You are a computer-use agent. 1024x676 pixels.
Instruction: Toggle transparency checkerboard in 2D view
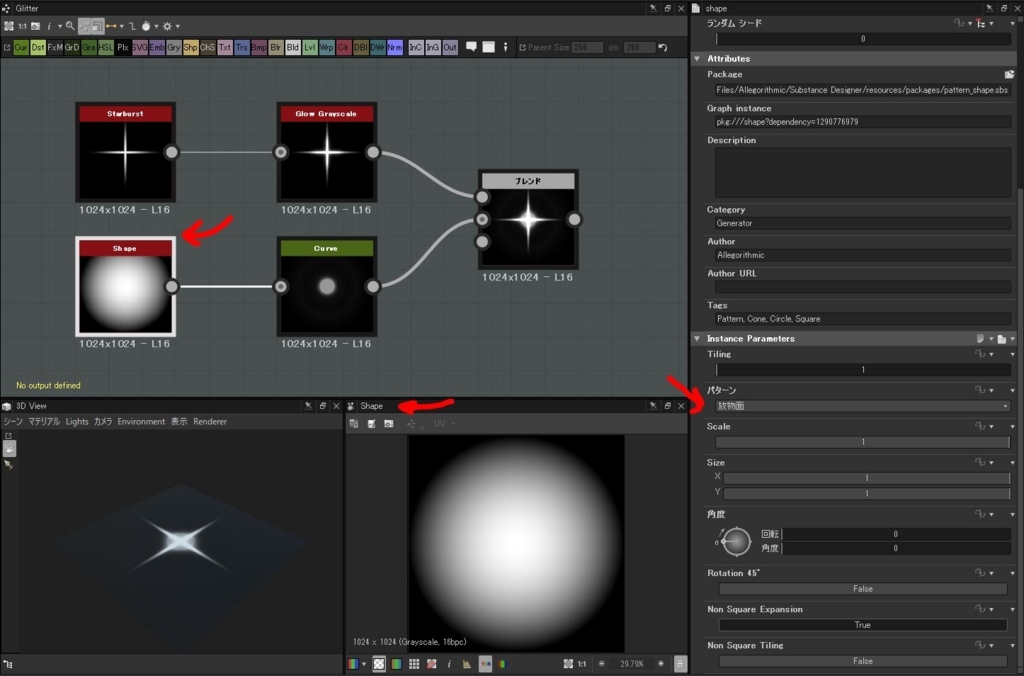pos(379,664)
